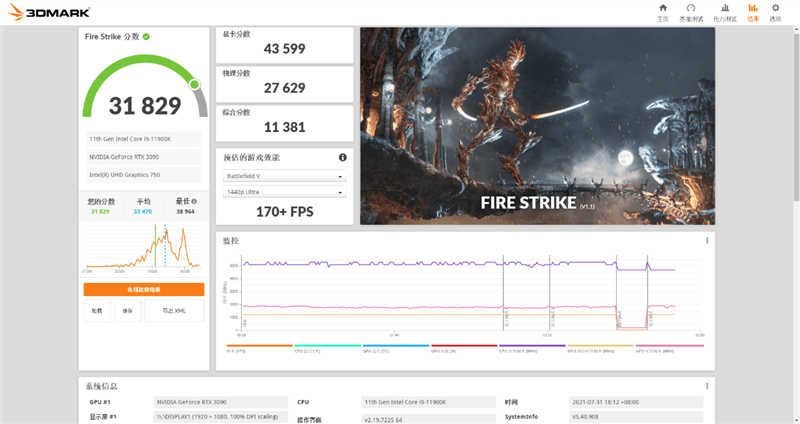The image size is (800, 424).
Task: Open the monitoring panel three-dot menu
Action: pos(707,240)
